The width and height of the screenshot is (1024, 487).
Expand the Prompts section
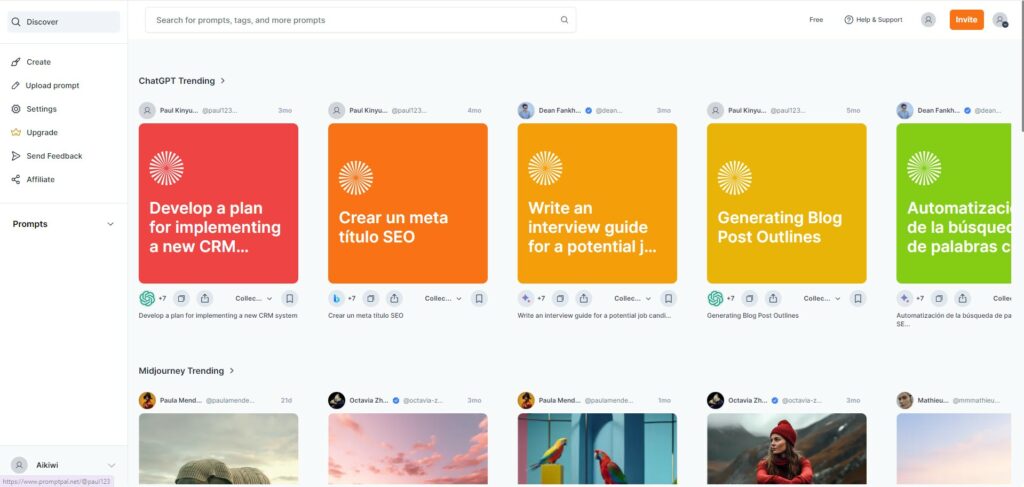coord(63,224)
